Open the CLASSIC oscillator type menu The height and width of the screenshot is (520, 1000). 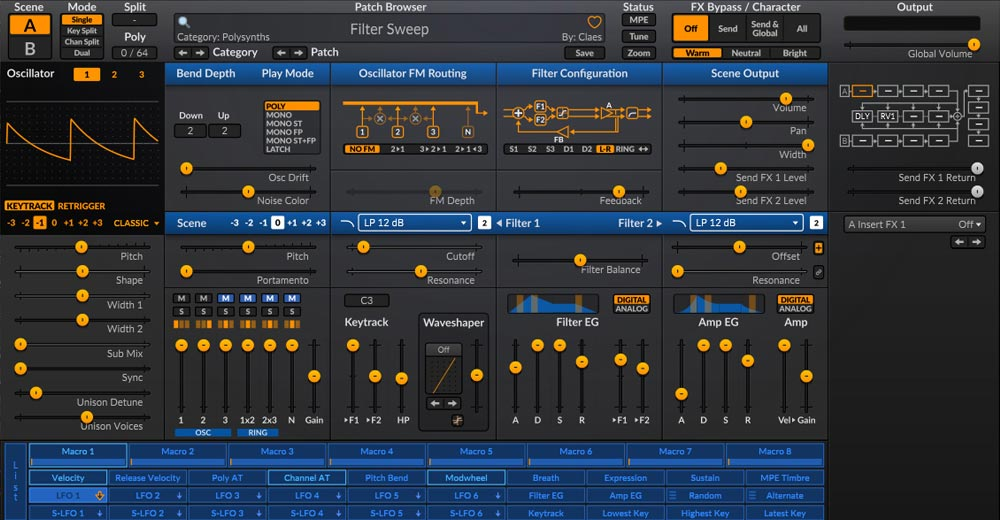pos(136,223)
